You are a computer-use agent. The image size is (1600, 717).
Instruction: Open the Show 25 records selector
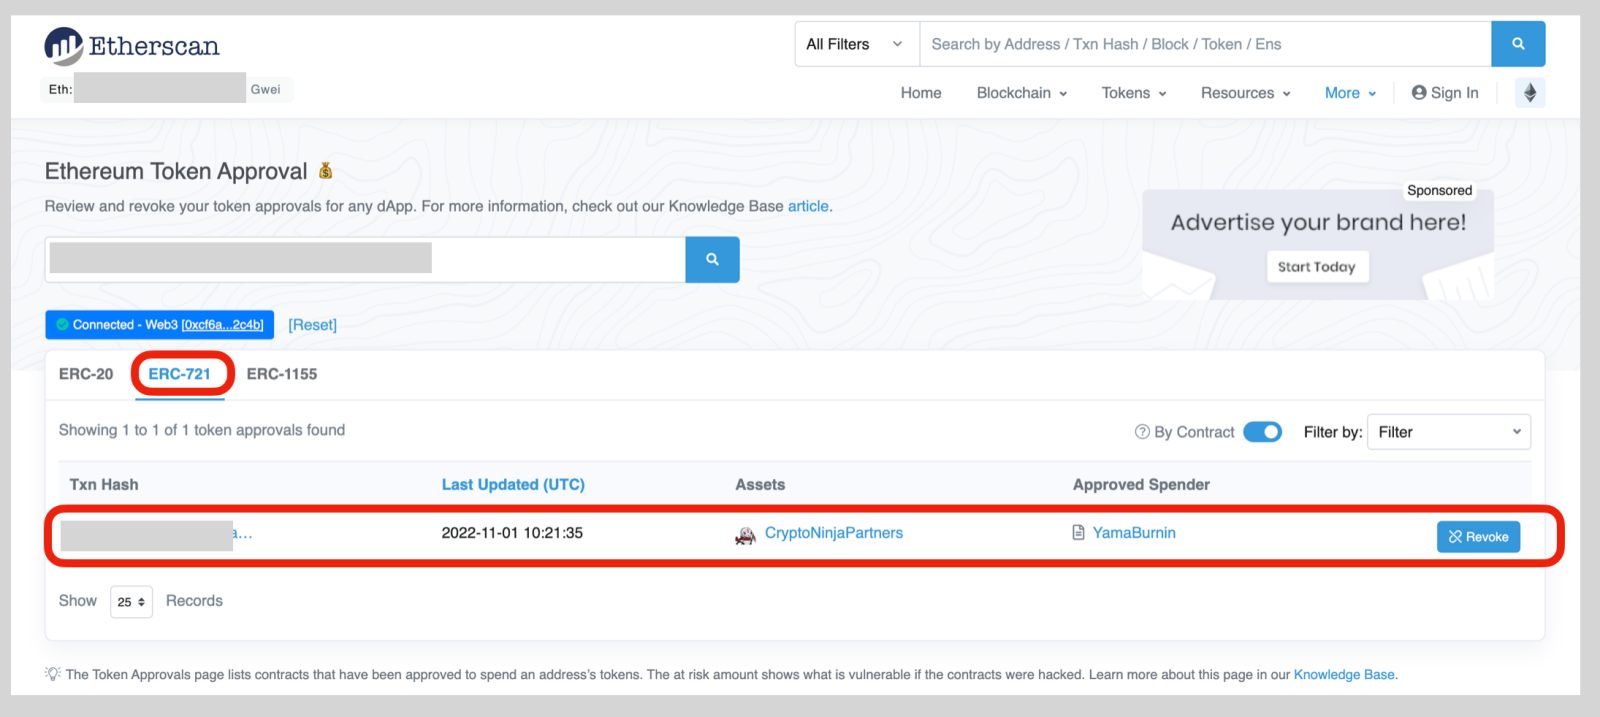coord(131,602)
